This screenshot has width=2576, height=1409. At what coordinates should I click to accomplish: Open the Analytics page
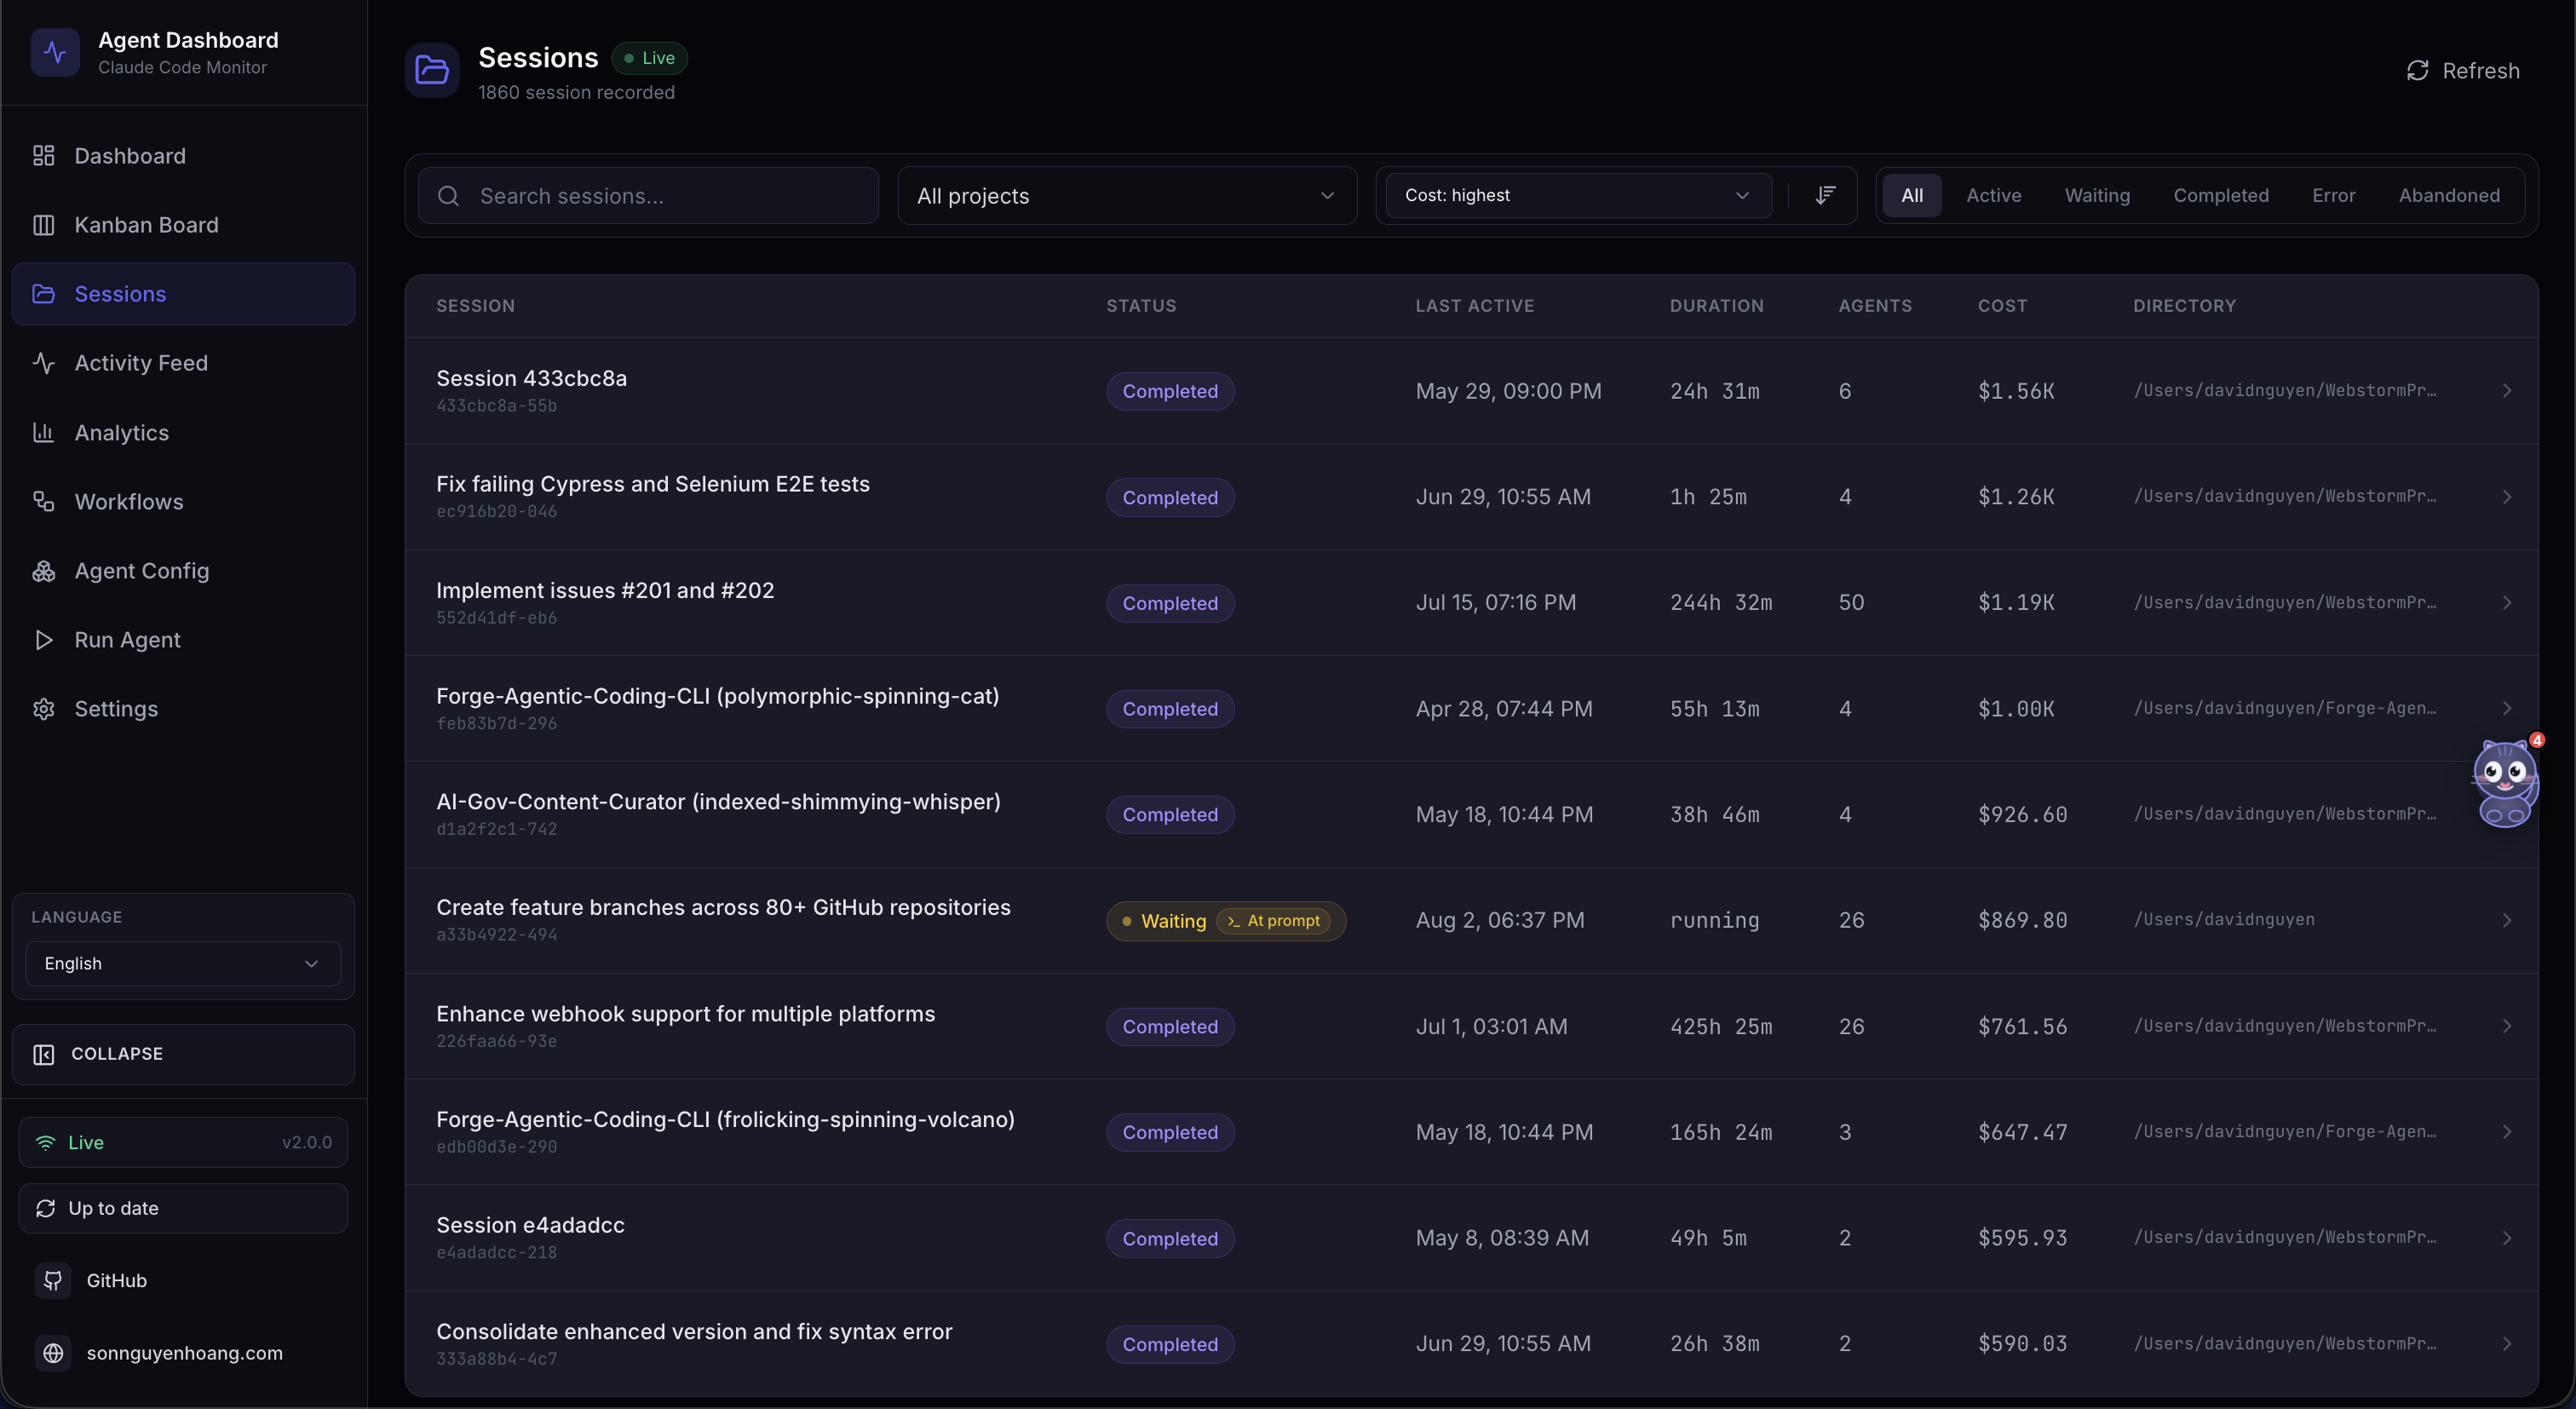coord(183,433)
